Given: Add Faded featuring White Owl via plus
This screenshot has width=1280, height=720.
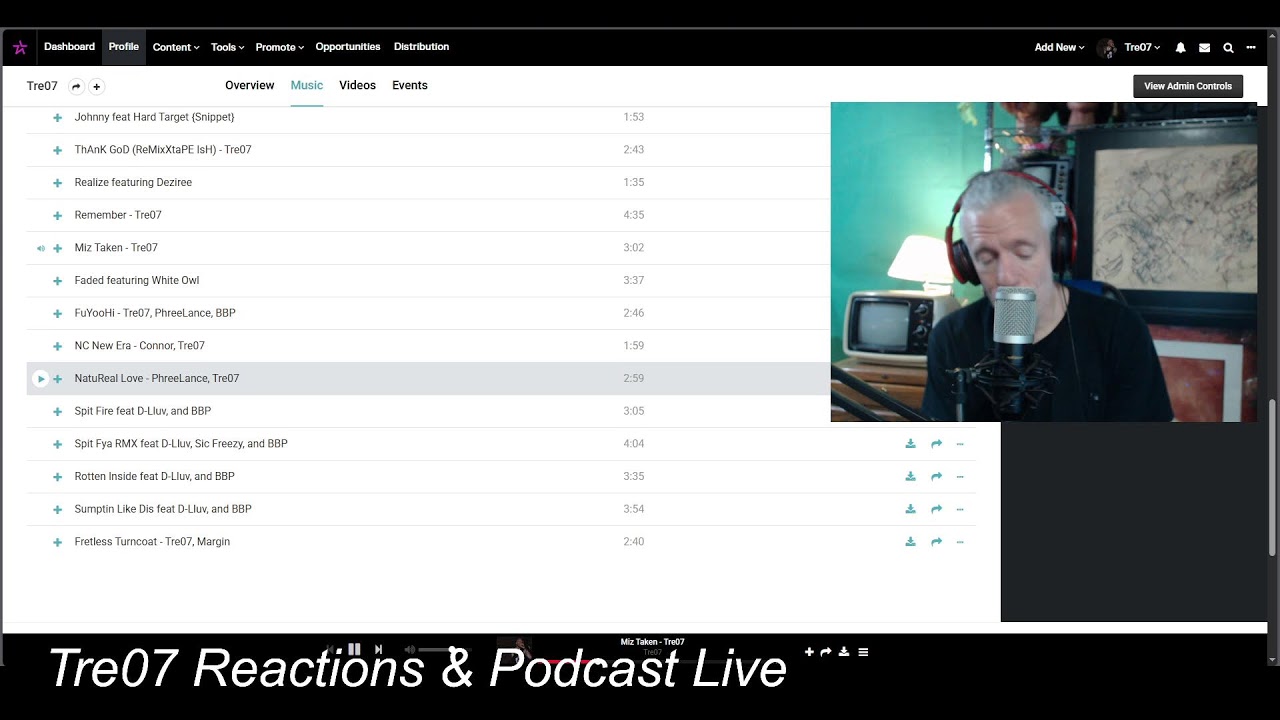Looking at the screenshot, I should click(57, 281).
